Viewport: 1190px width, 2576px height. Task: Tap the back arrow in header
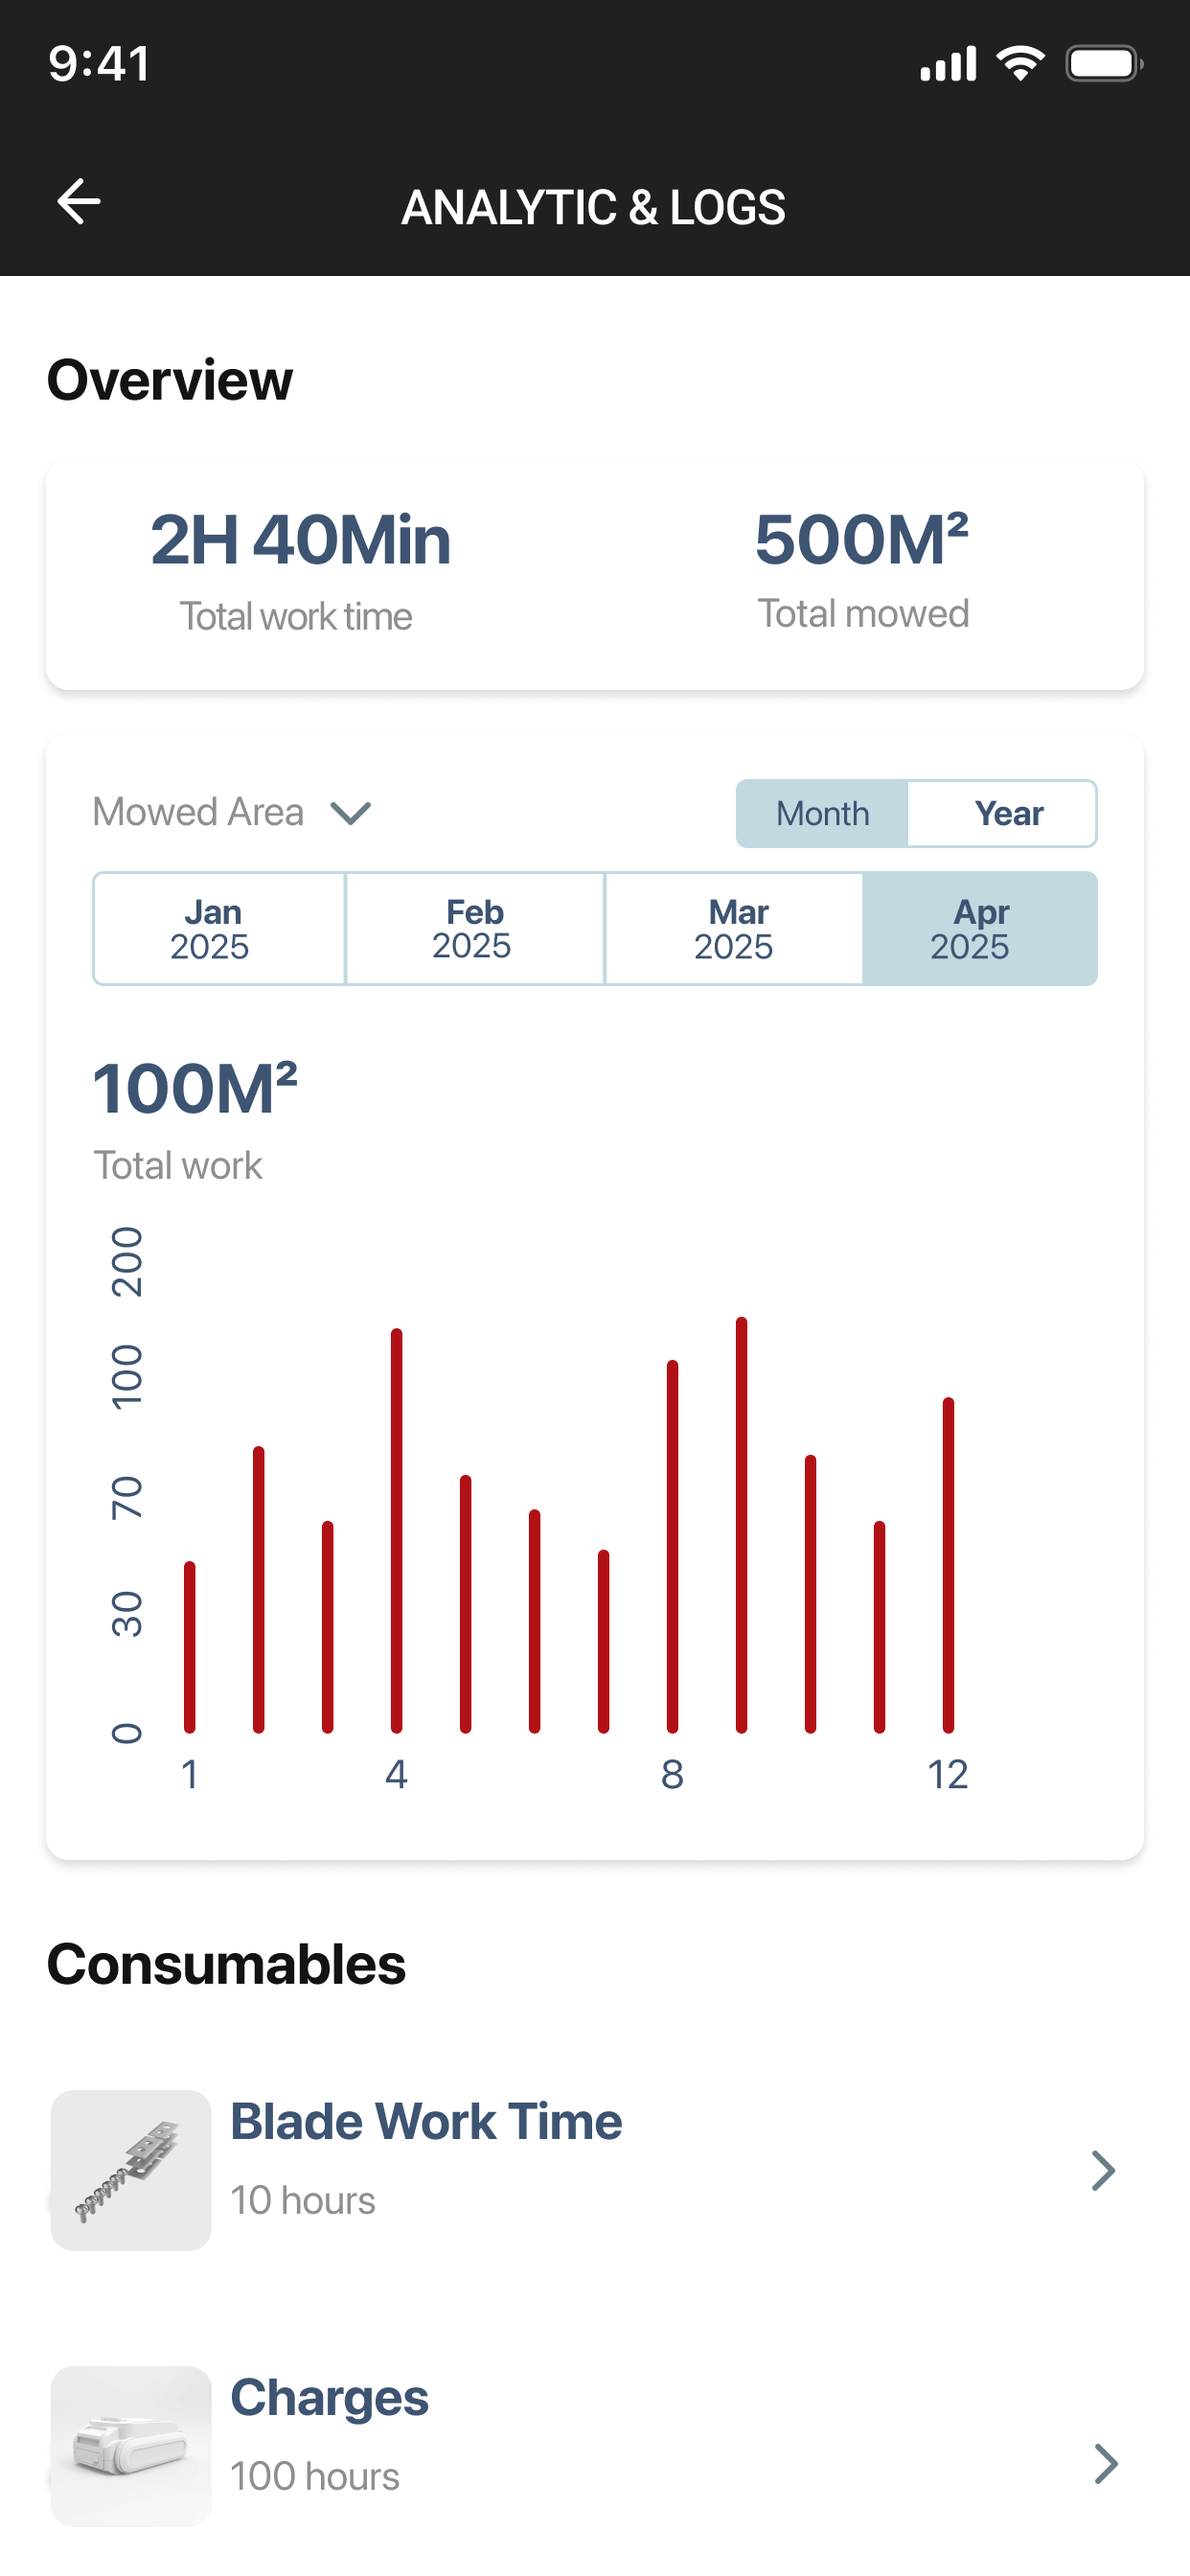point(78,202)
